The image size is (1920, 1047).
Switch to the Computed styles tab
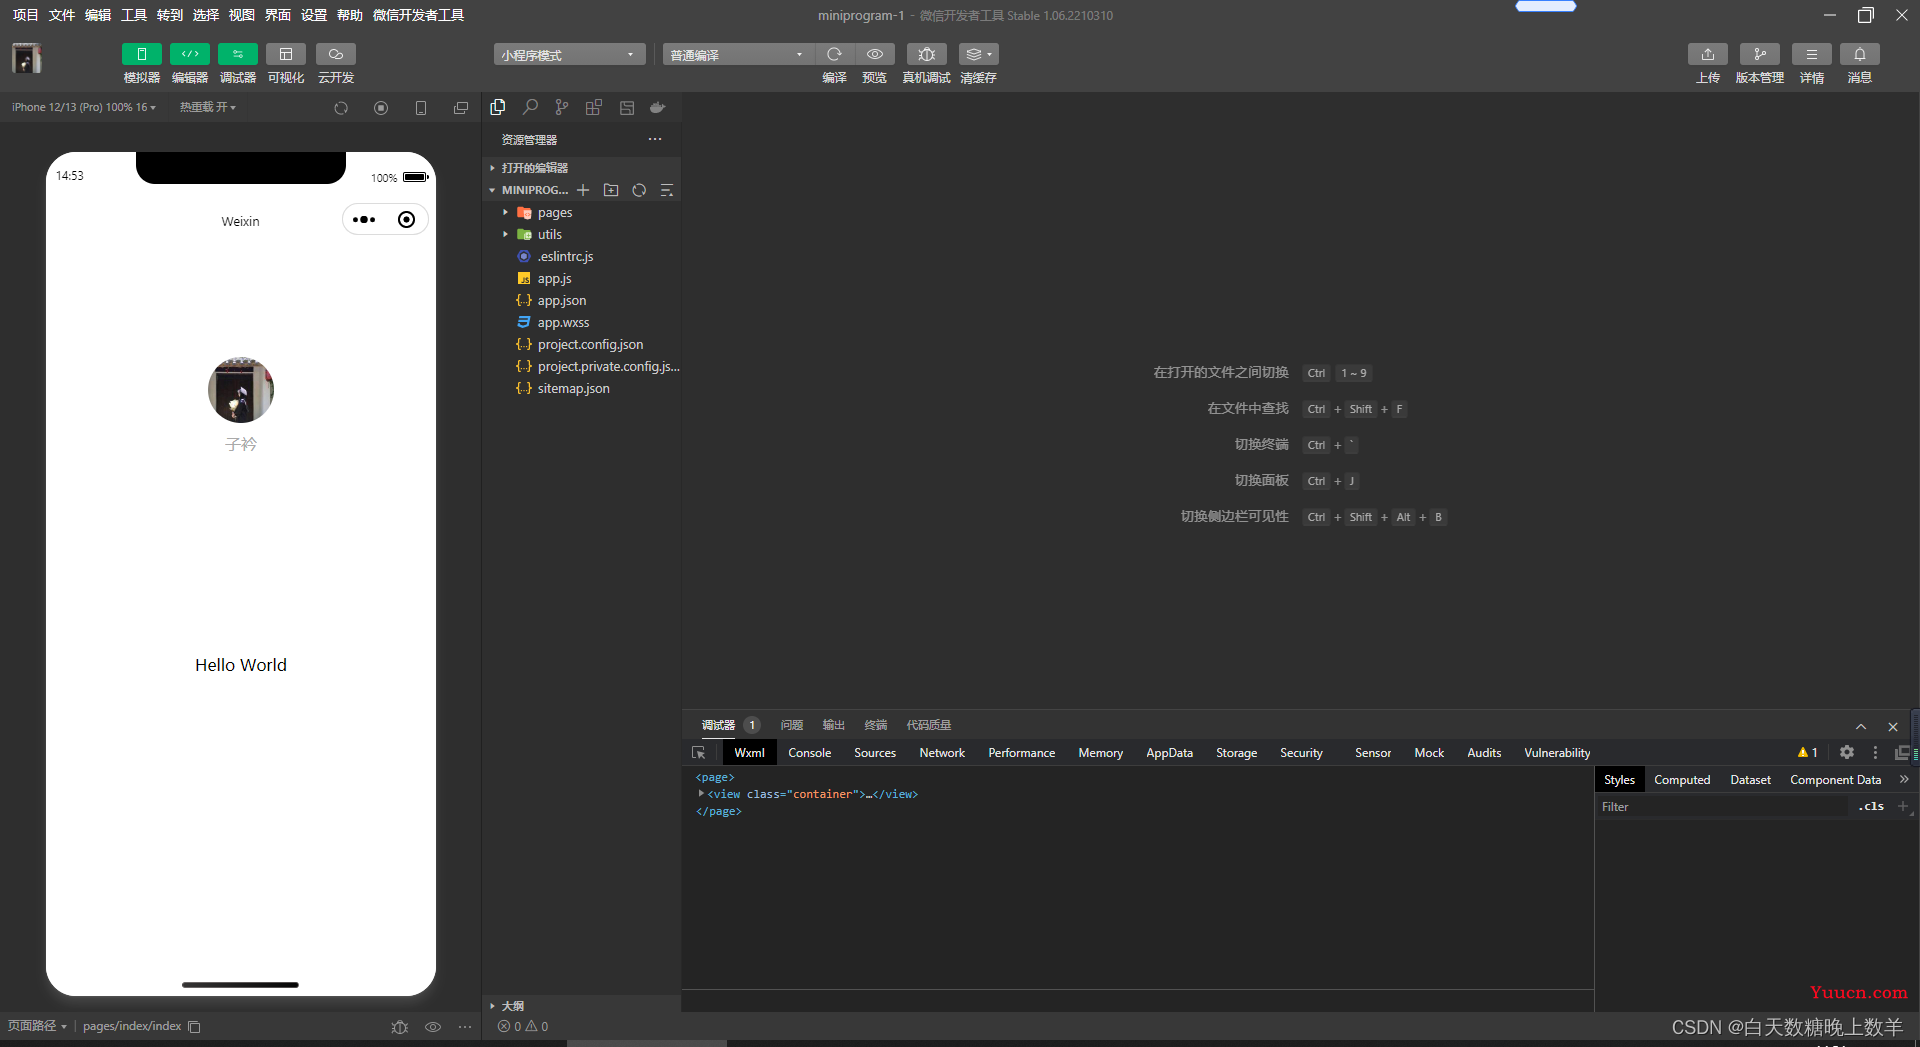pos(1682,780)
